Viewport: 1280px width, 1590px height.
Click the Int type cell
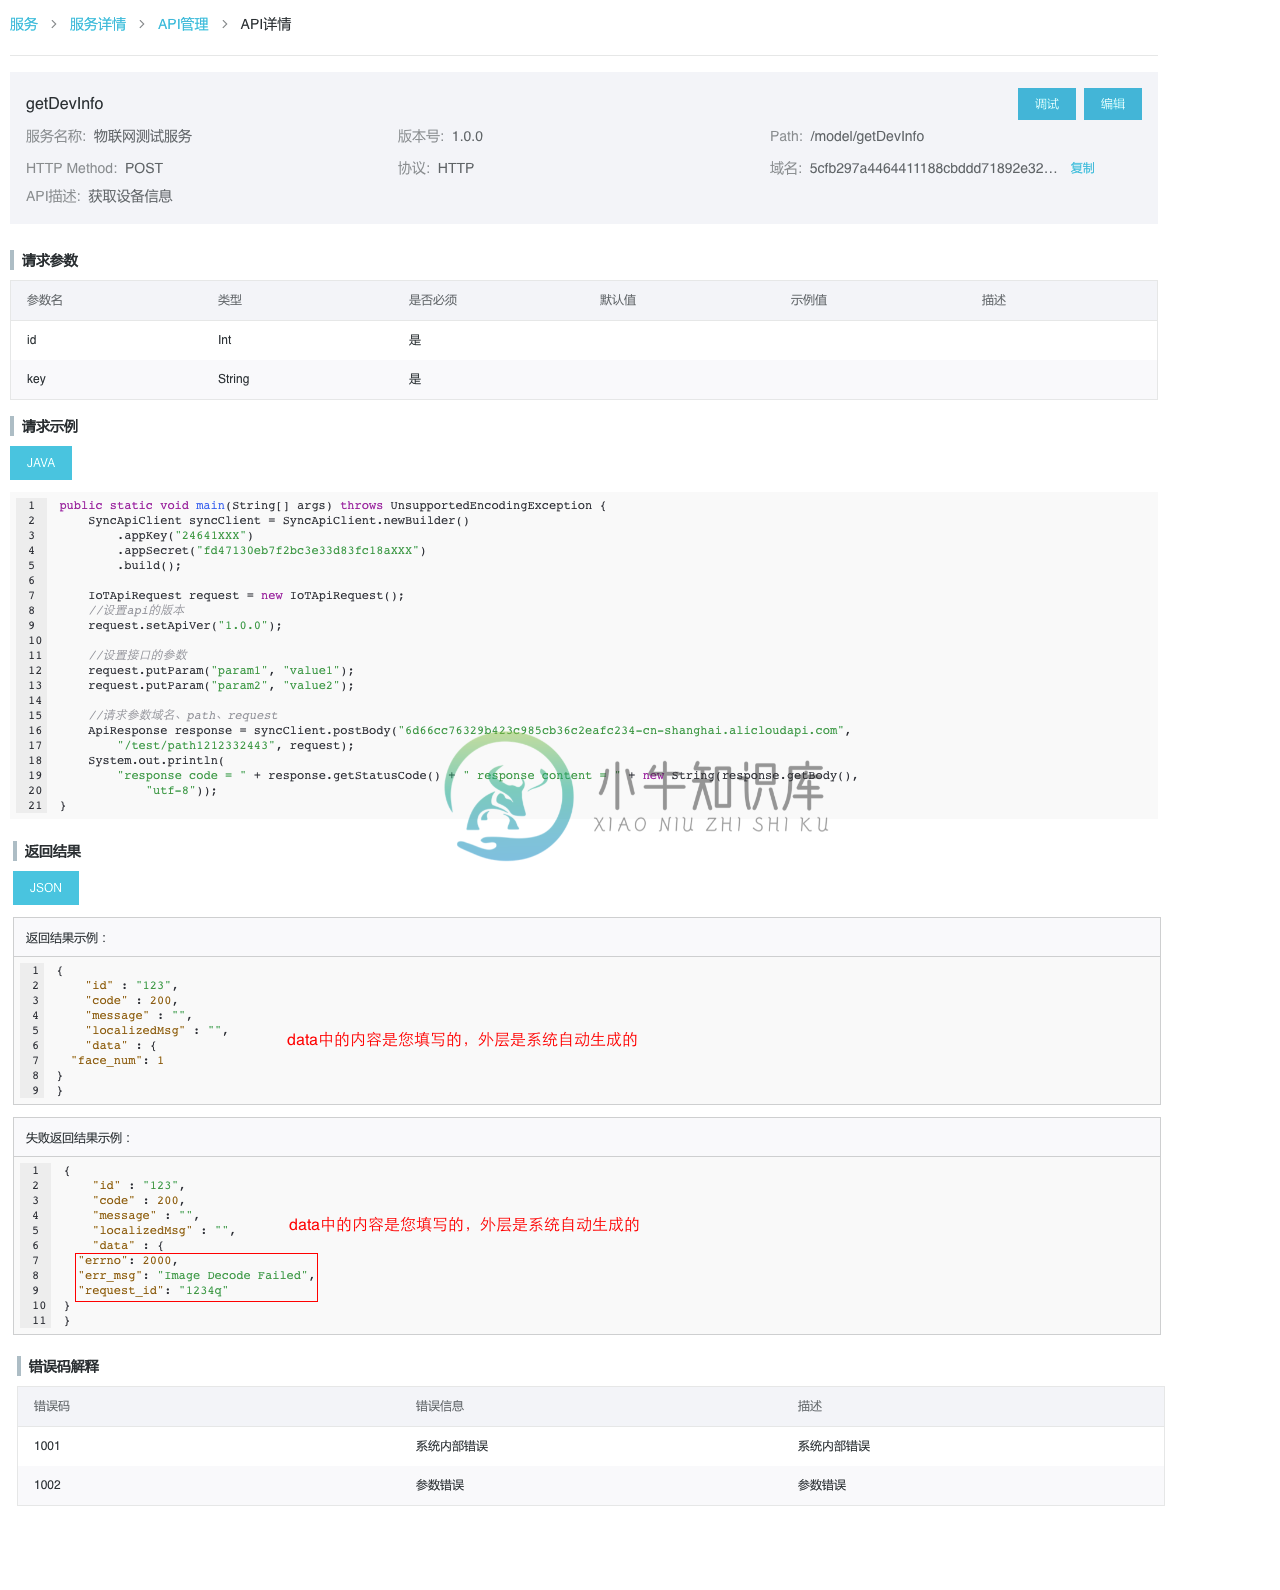coord(225,340)
